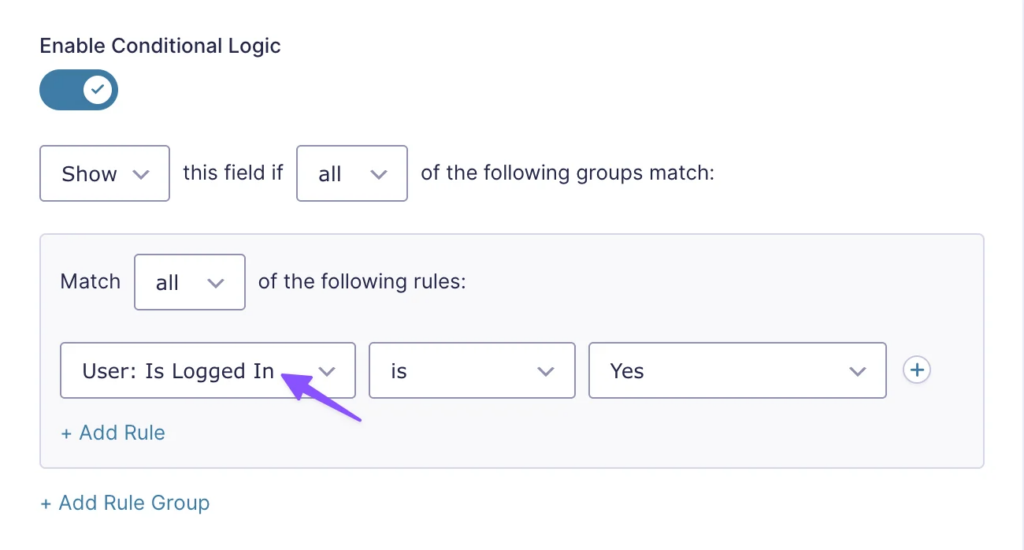Viewport: 1024px width, 550px height.
Task: Click the chevron arrow in 'is' operator dropdown
Action: pos(546,372)
